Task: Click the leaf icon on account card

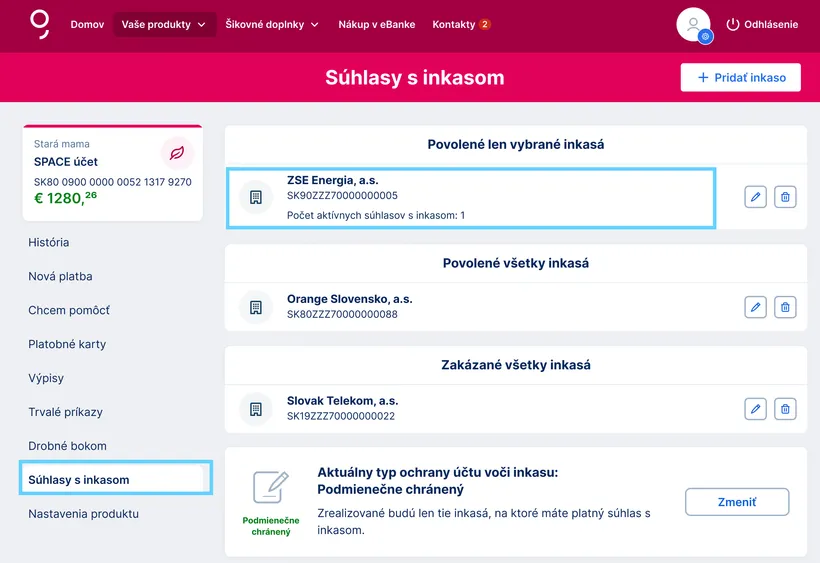Action: [177, 153]
